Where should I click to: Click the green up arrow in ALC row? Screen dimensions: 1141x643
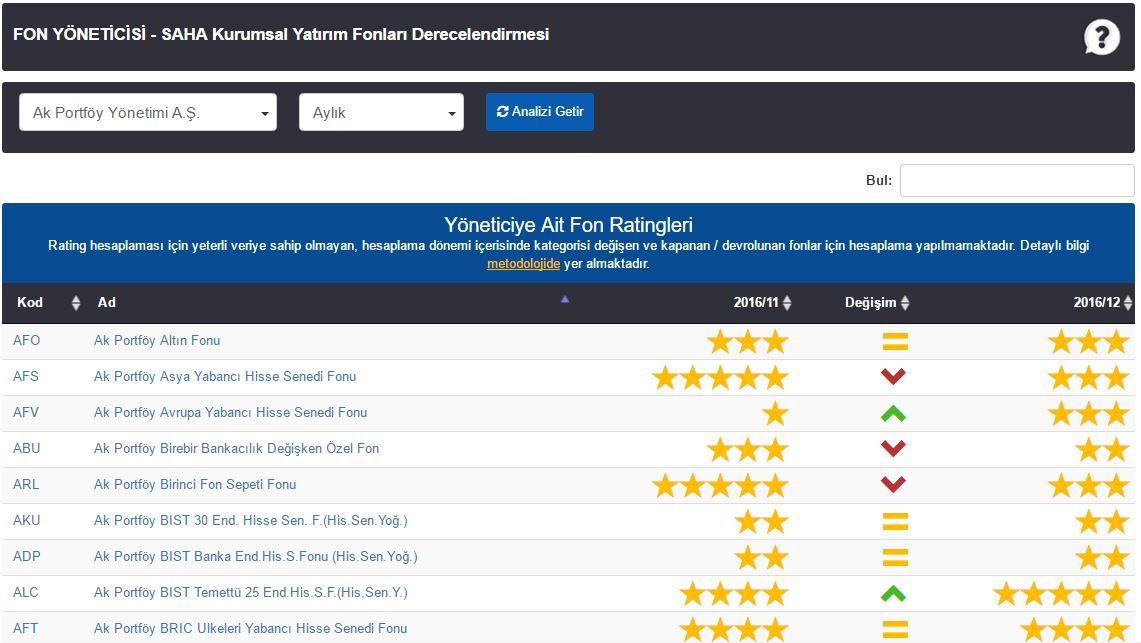[x=894, y=594]
